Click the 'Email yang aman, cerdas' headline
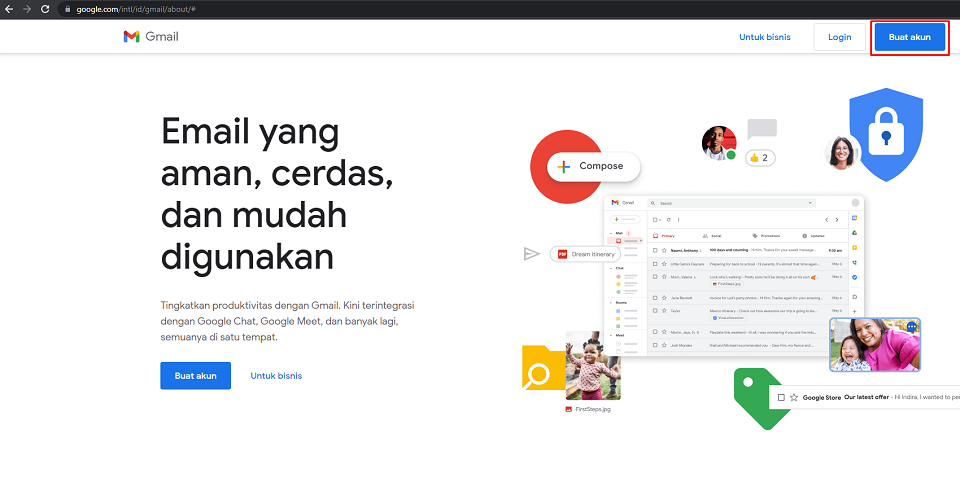960x490 pixels. 277,194
